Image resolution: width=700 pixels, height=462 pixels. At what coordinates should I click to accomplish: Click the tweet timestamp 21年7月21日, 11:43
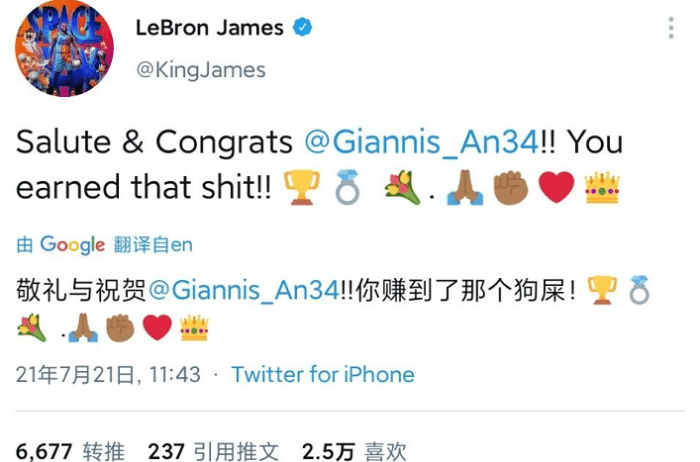pyautogui.click(x=108, y=374)
